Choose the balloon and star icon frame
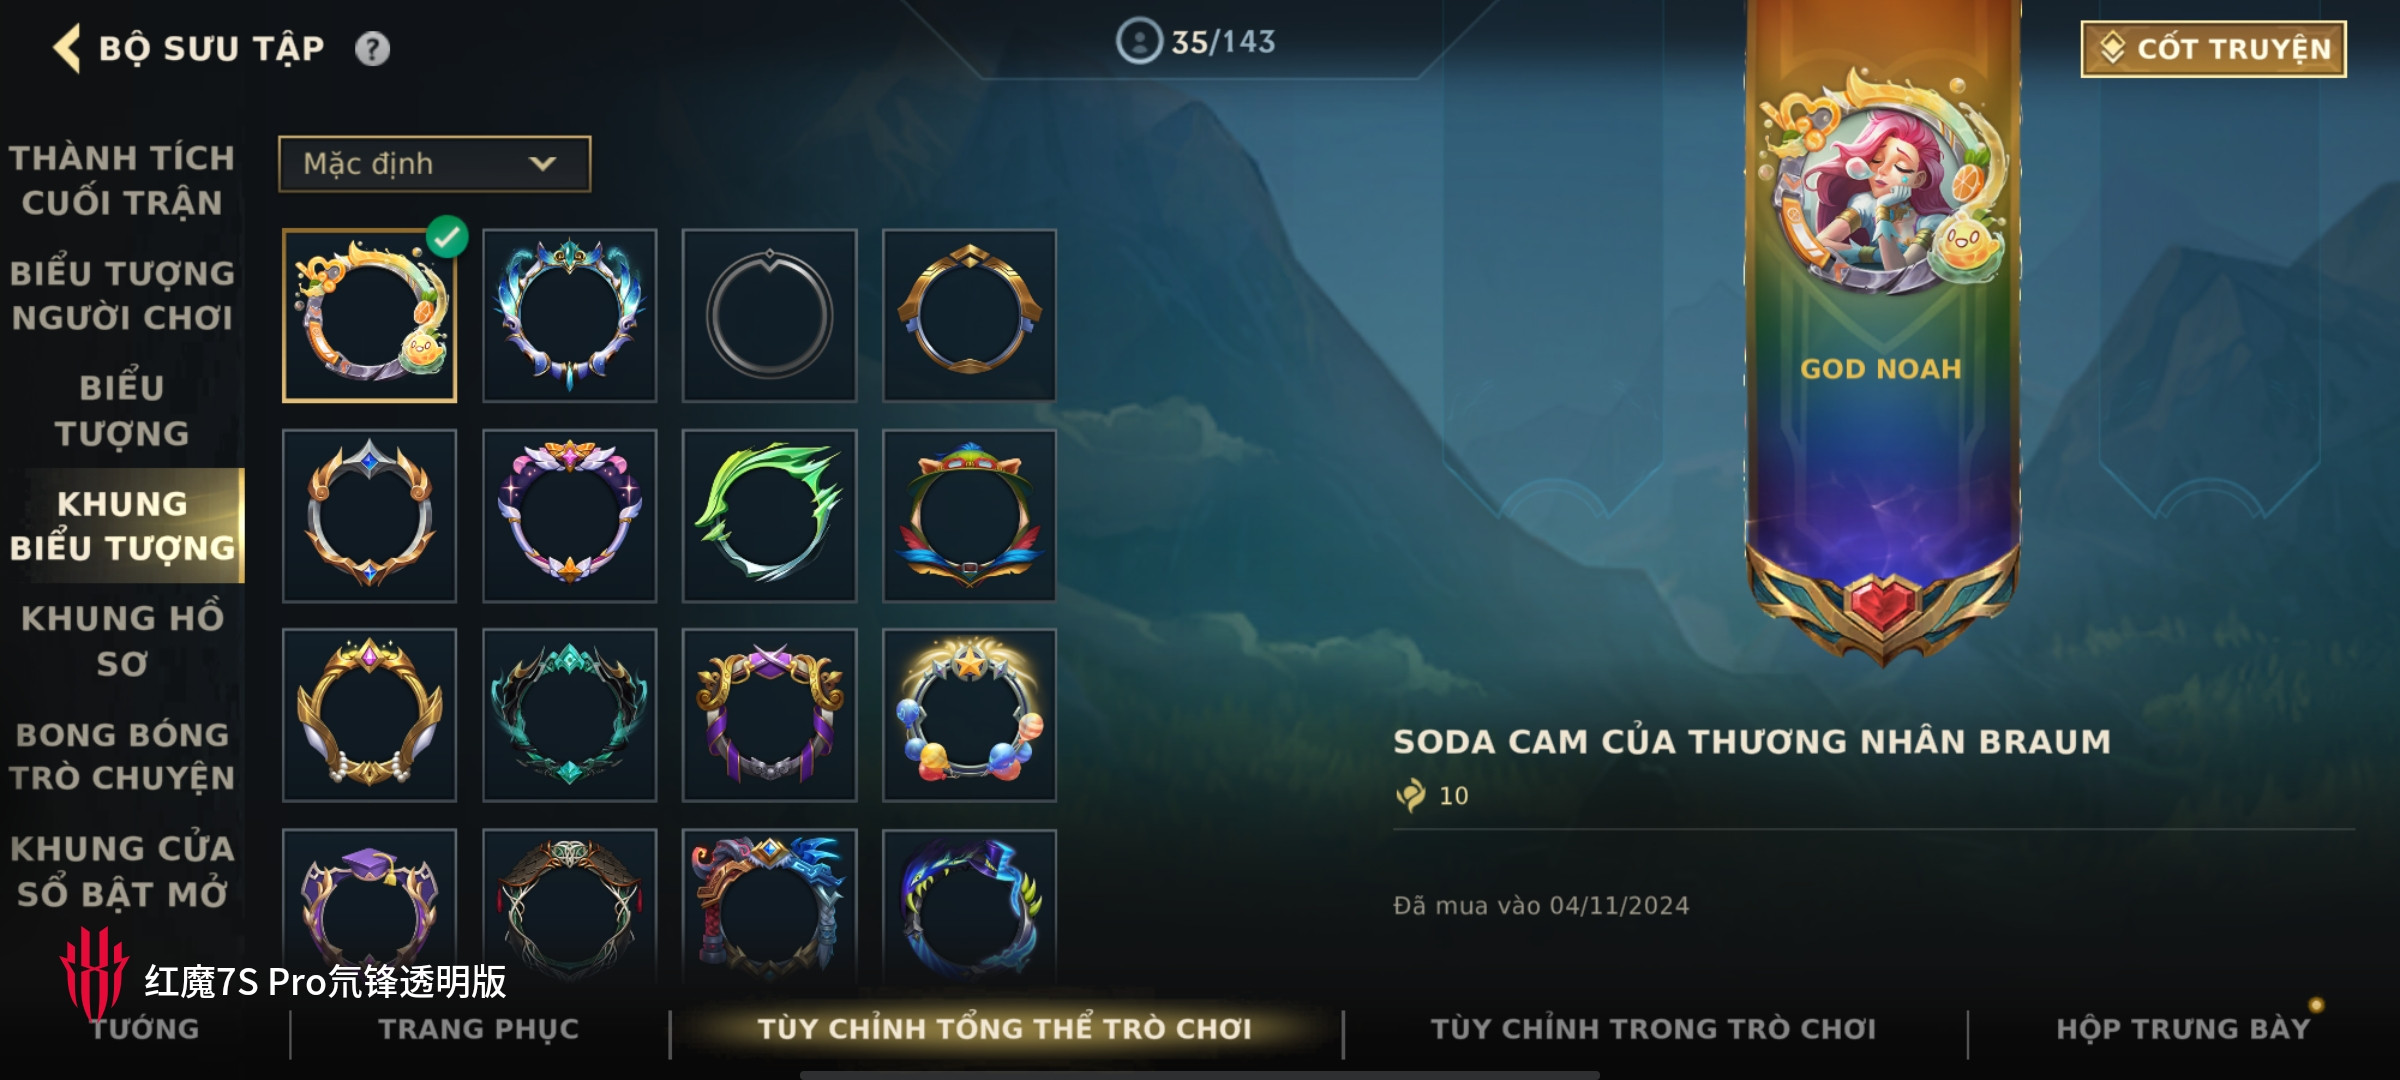Image resolution: width=2400 pixels, height=1080 pixels. click(x=969, y=715)
